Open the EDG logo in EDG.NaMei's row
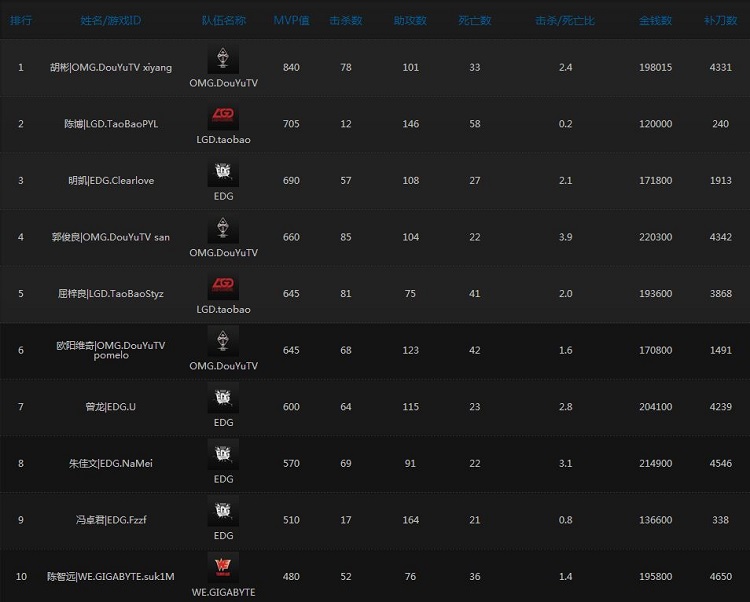The height and width of the screenshot is (602, 750). [x=223, y=456]
